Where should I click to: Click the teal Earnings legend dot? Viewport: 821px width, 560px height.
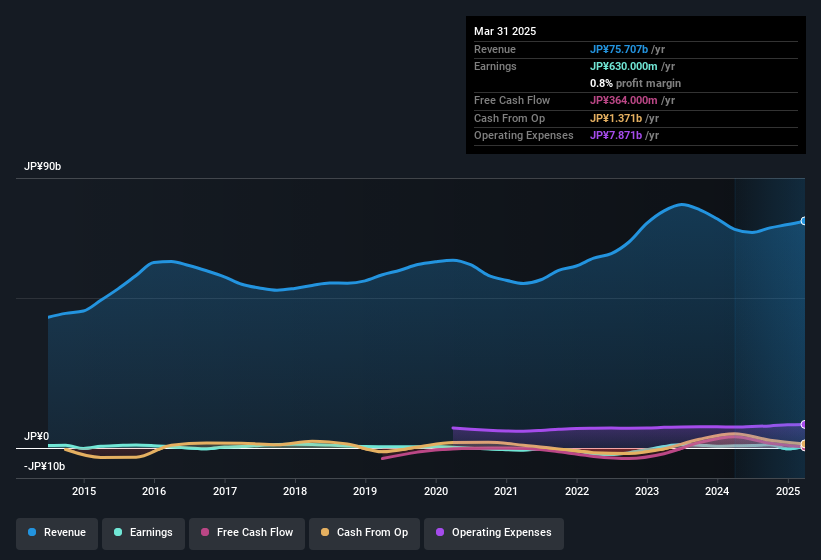tap(118, 532)
